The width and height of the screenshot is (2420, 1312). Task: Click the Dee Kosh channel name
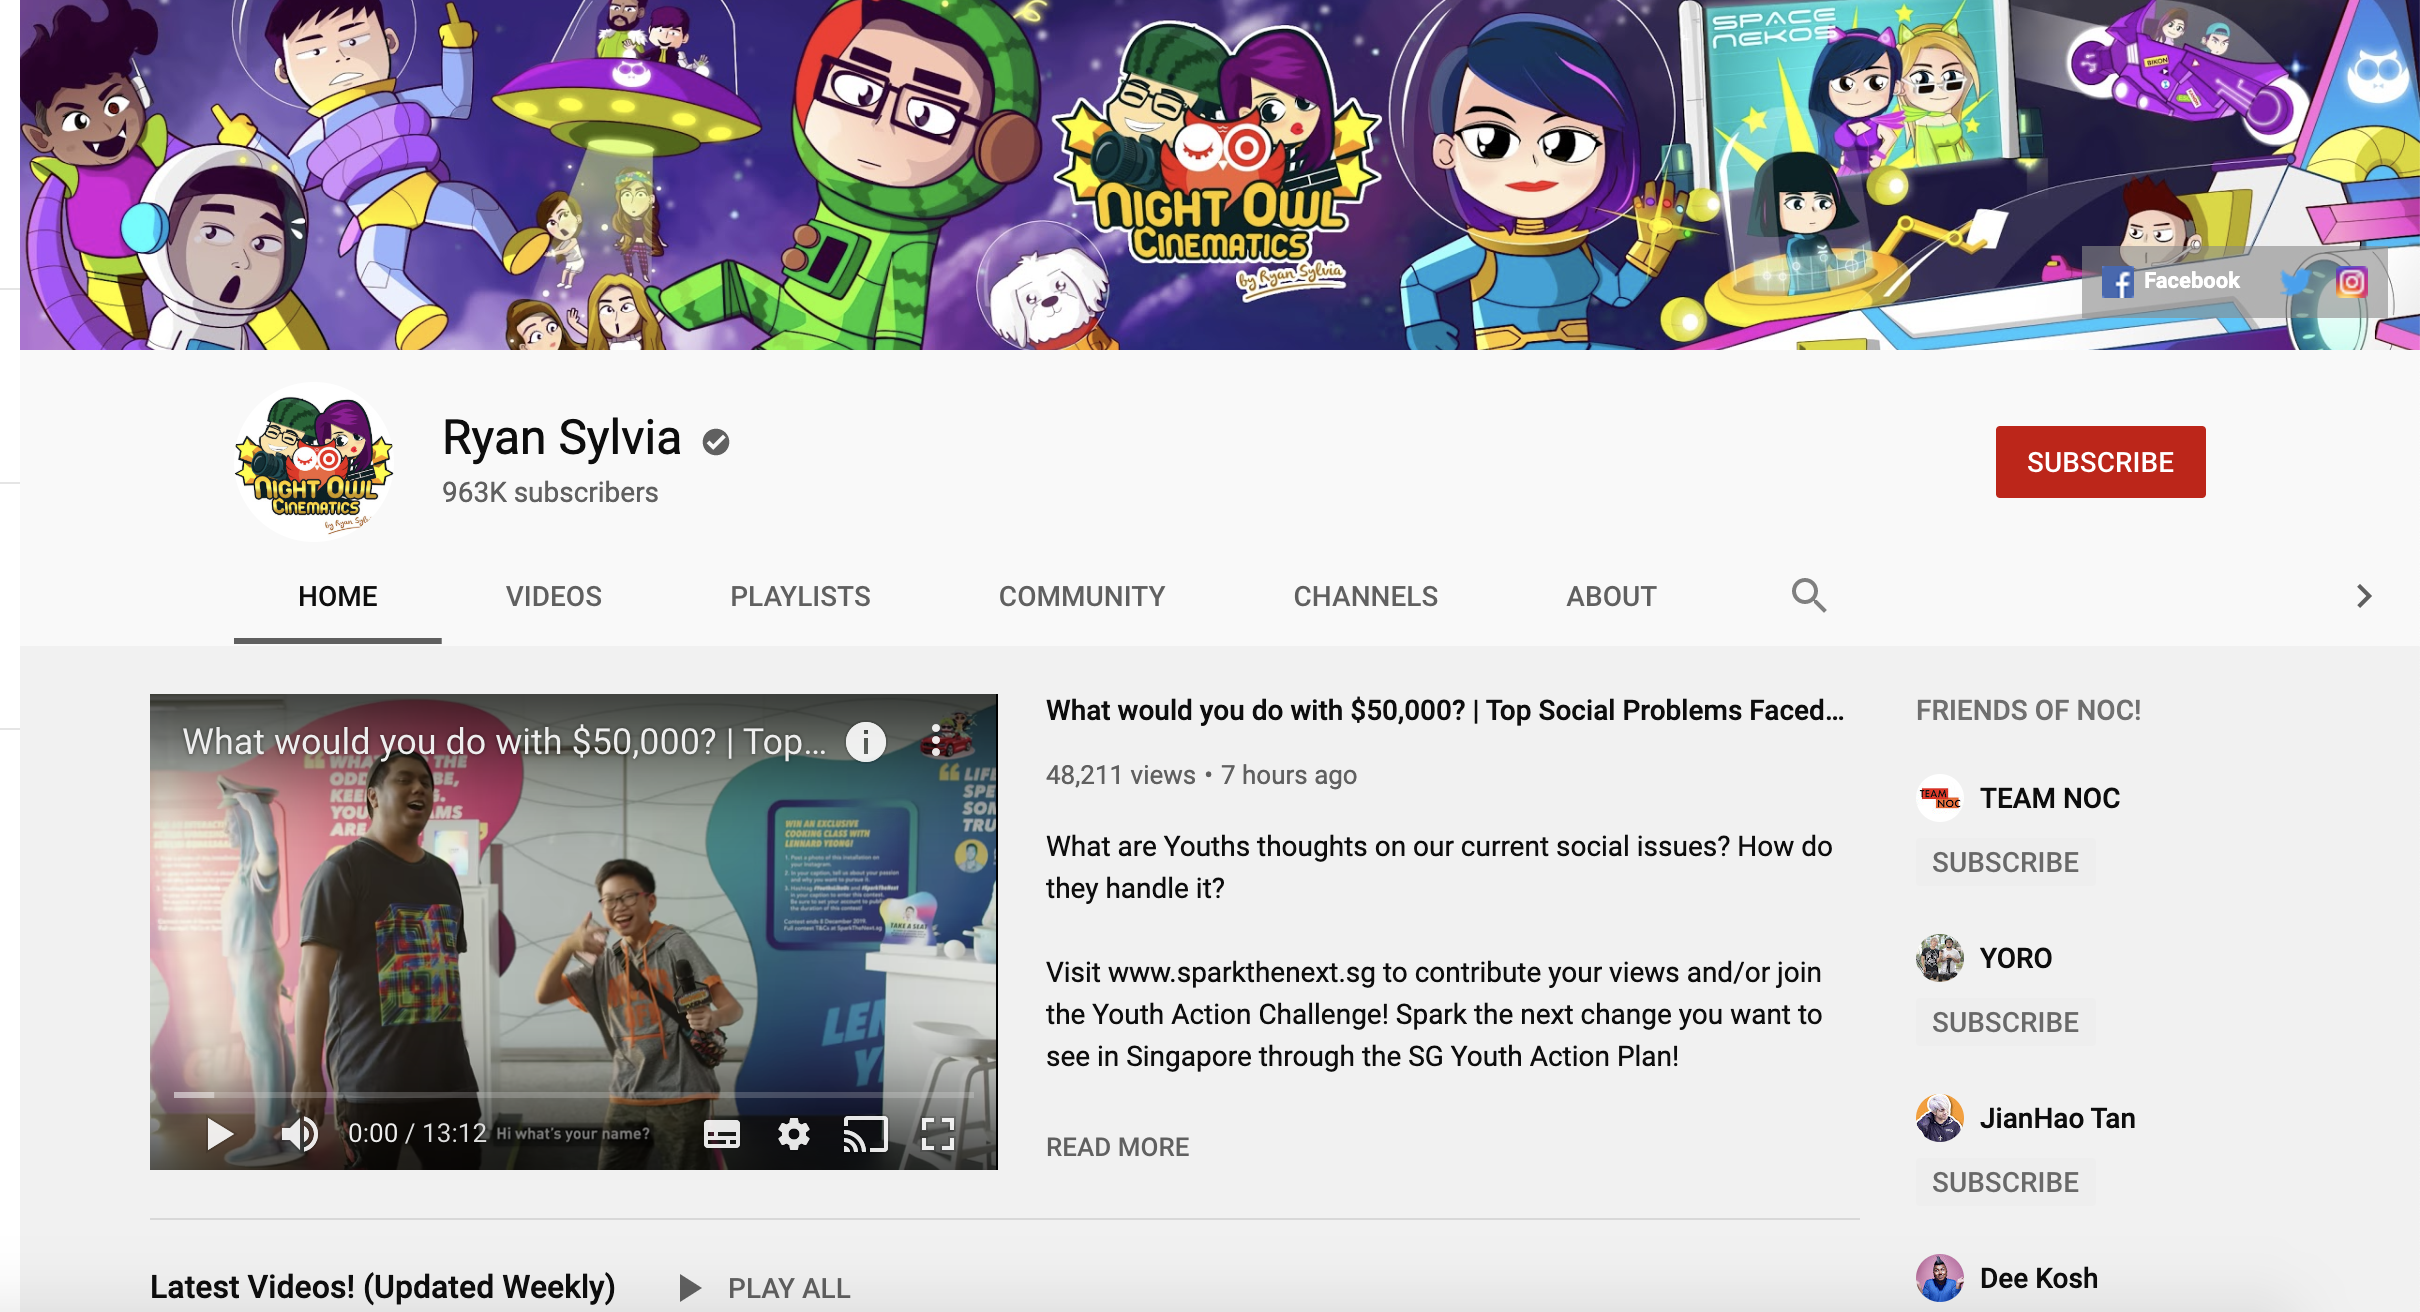pyautogui.click(x=2039, y=1278)
